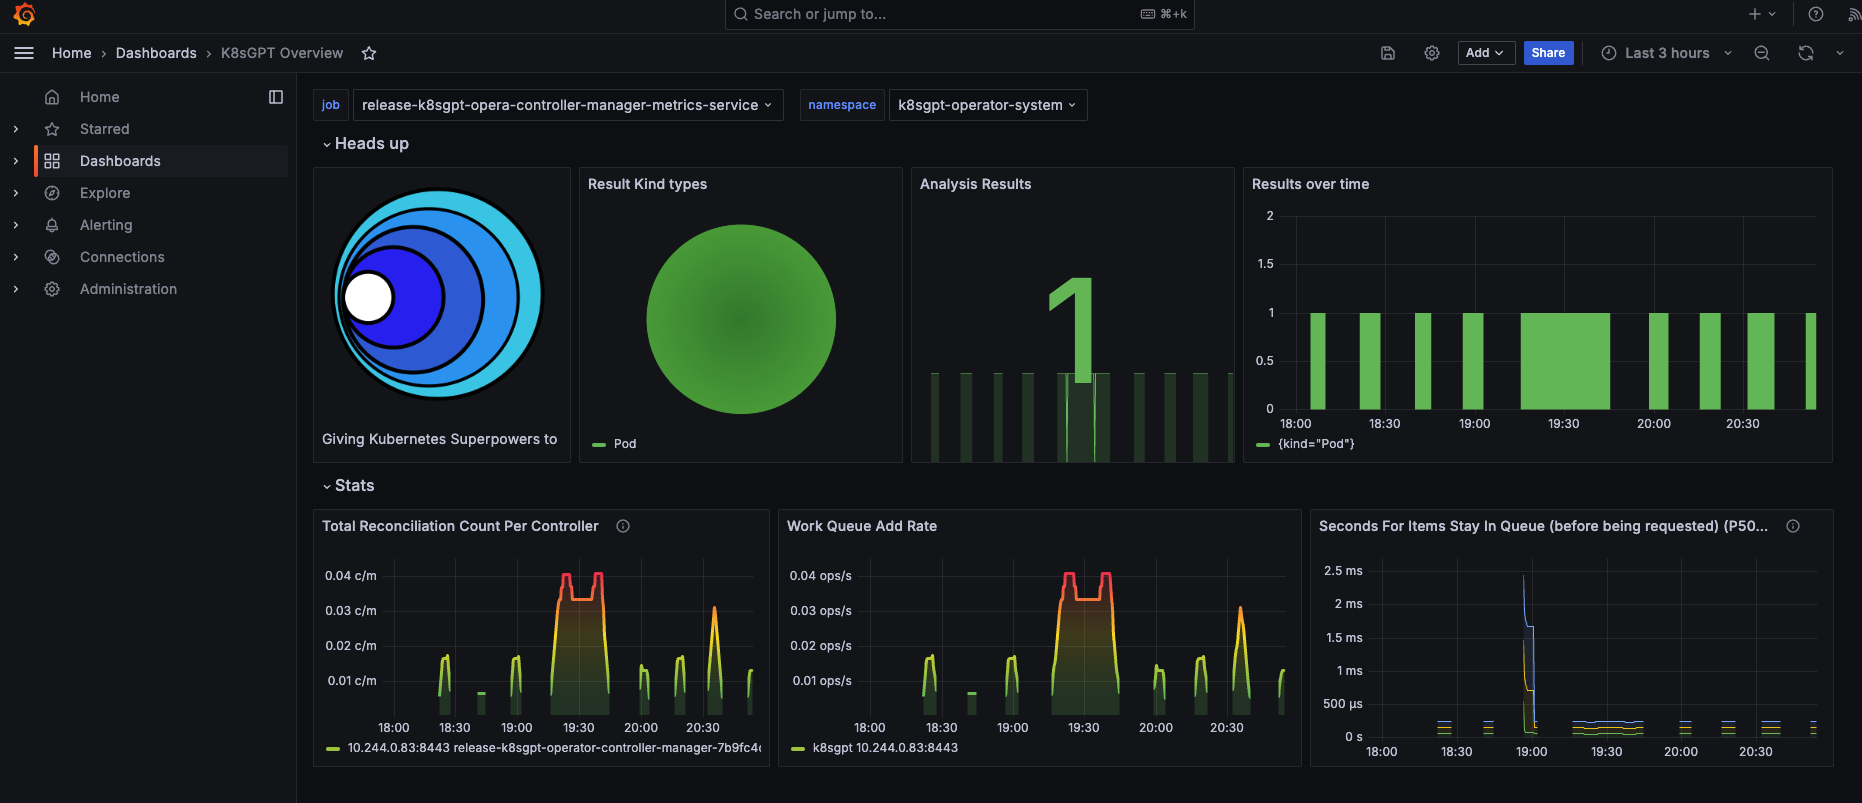This screenshot has width=1862, height=803.
Task: Expand the Explore sidebar section
Action: click(16, 193)
